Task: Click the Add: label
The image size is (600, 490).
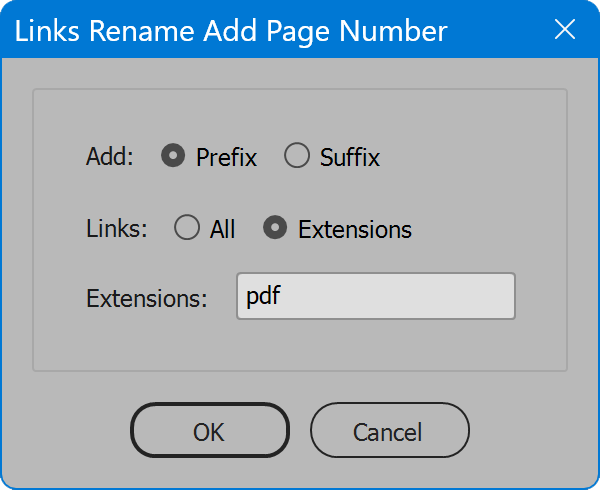Action: click(110, 156)
